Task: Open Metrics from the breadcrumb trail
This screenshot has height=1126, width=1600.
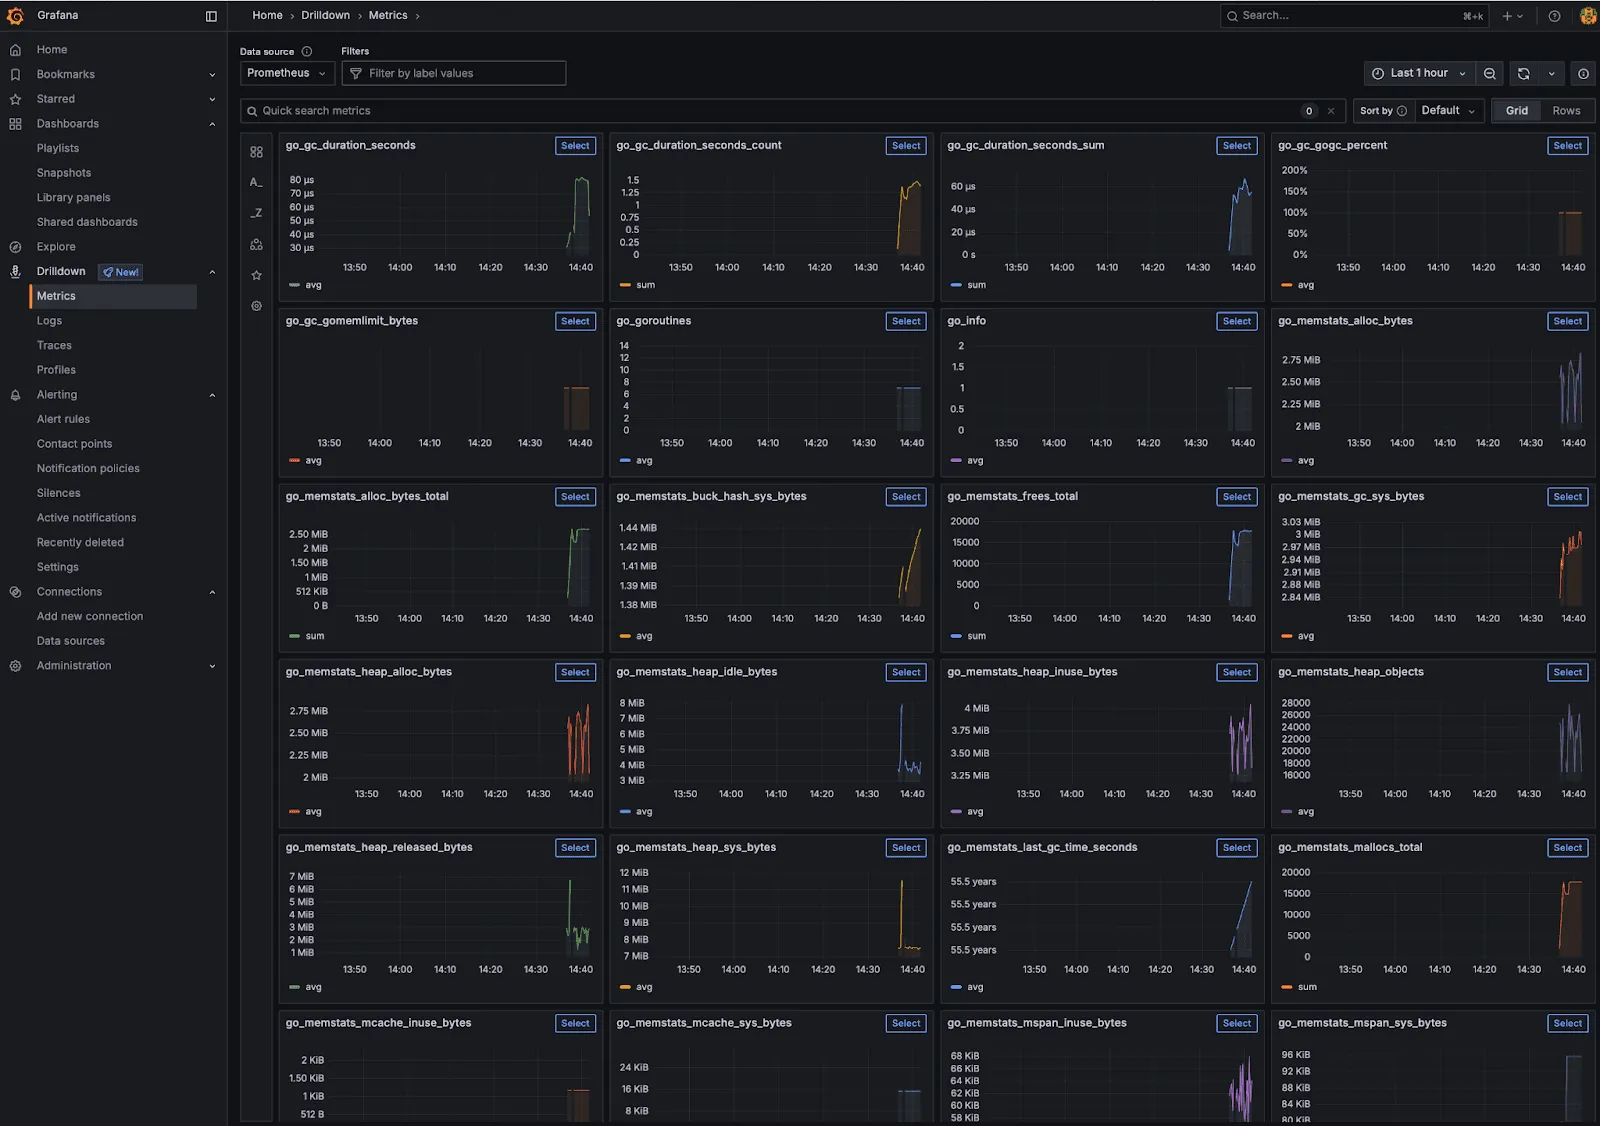Action: coord(388,15)
